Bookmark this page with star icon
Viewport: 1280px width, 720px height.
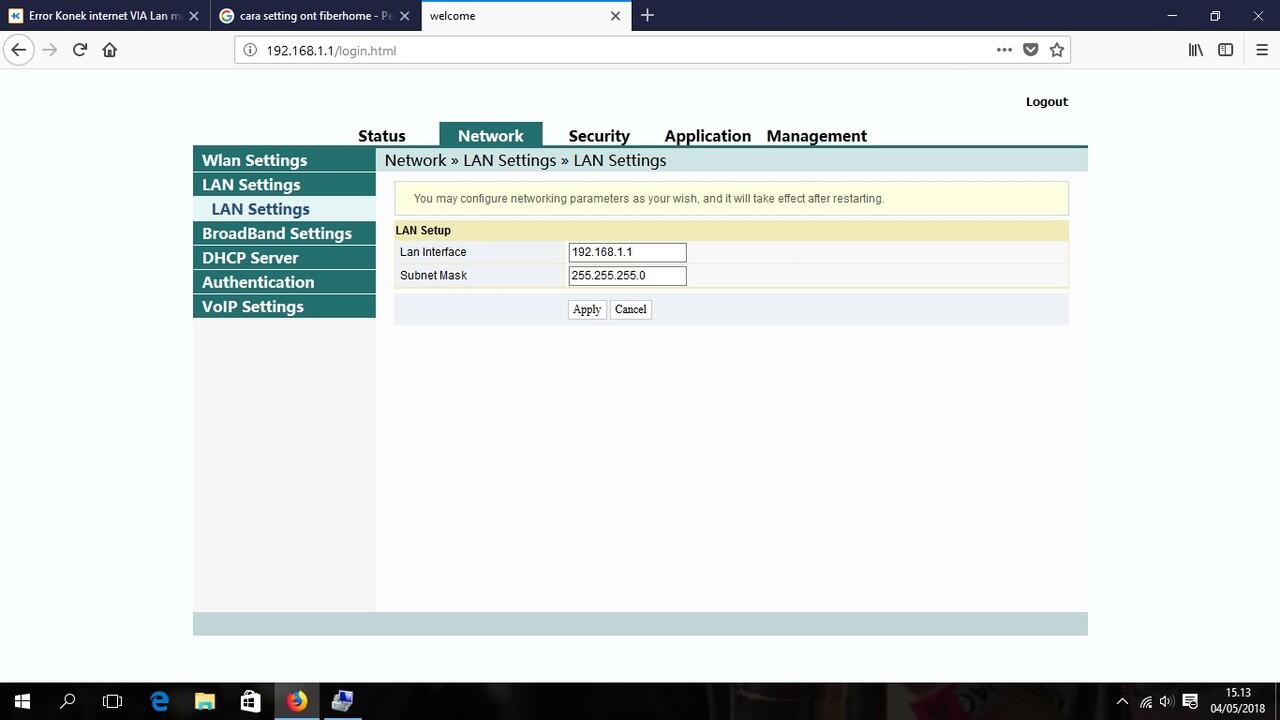click(x=1057, y=50)
